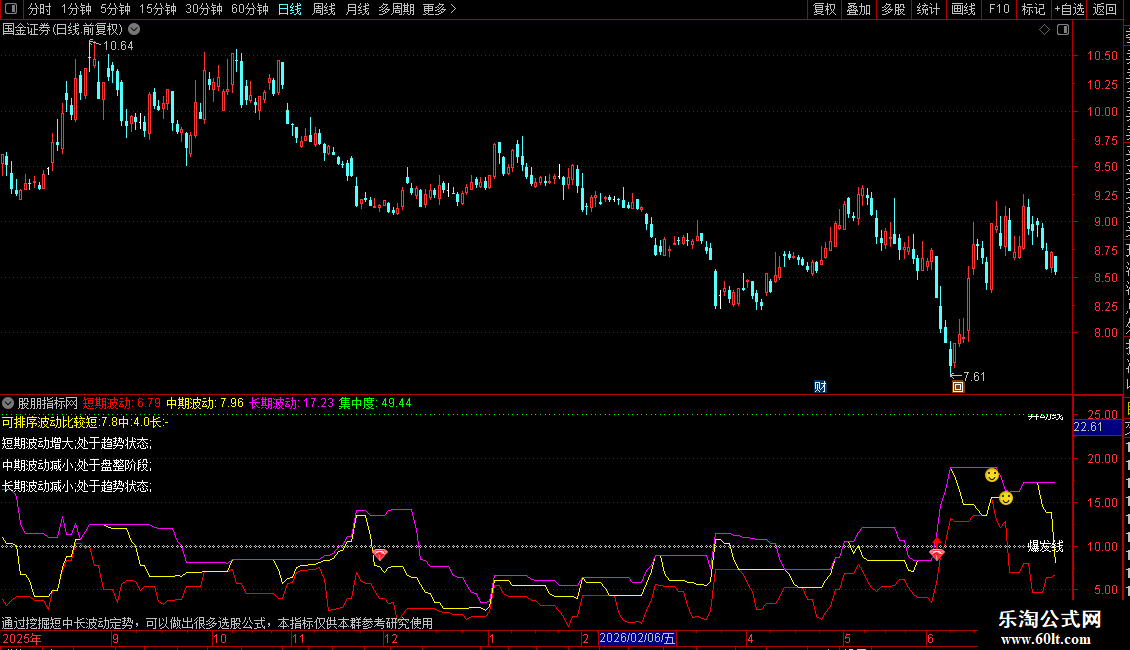The width and height of the screenshot is (1130, 650).
Task: Click the 国金证券(日线,前复权) title
Action: 63,30
